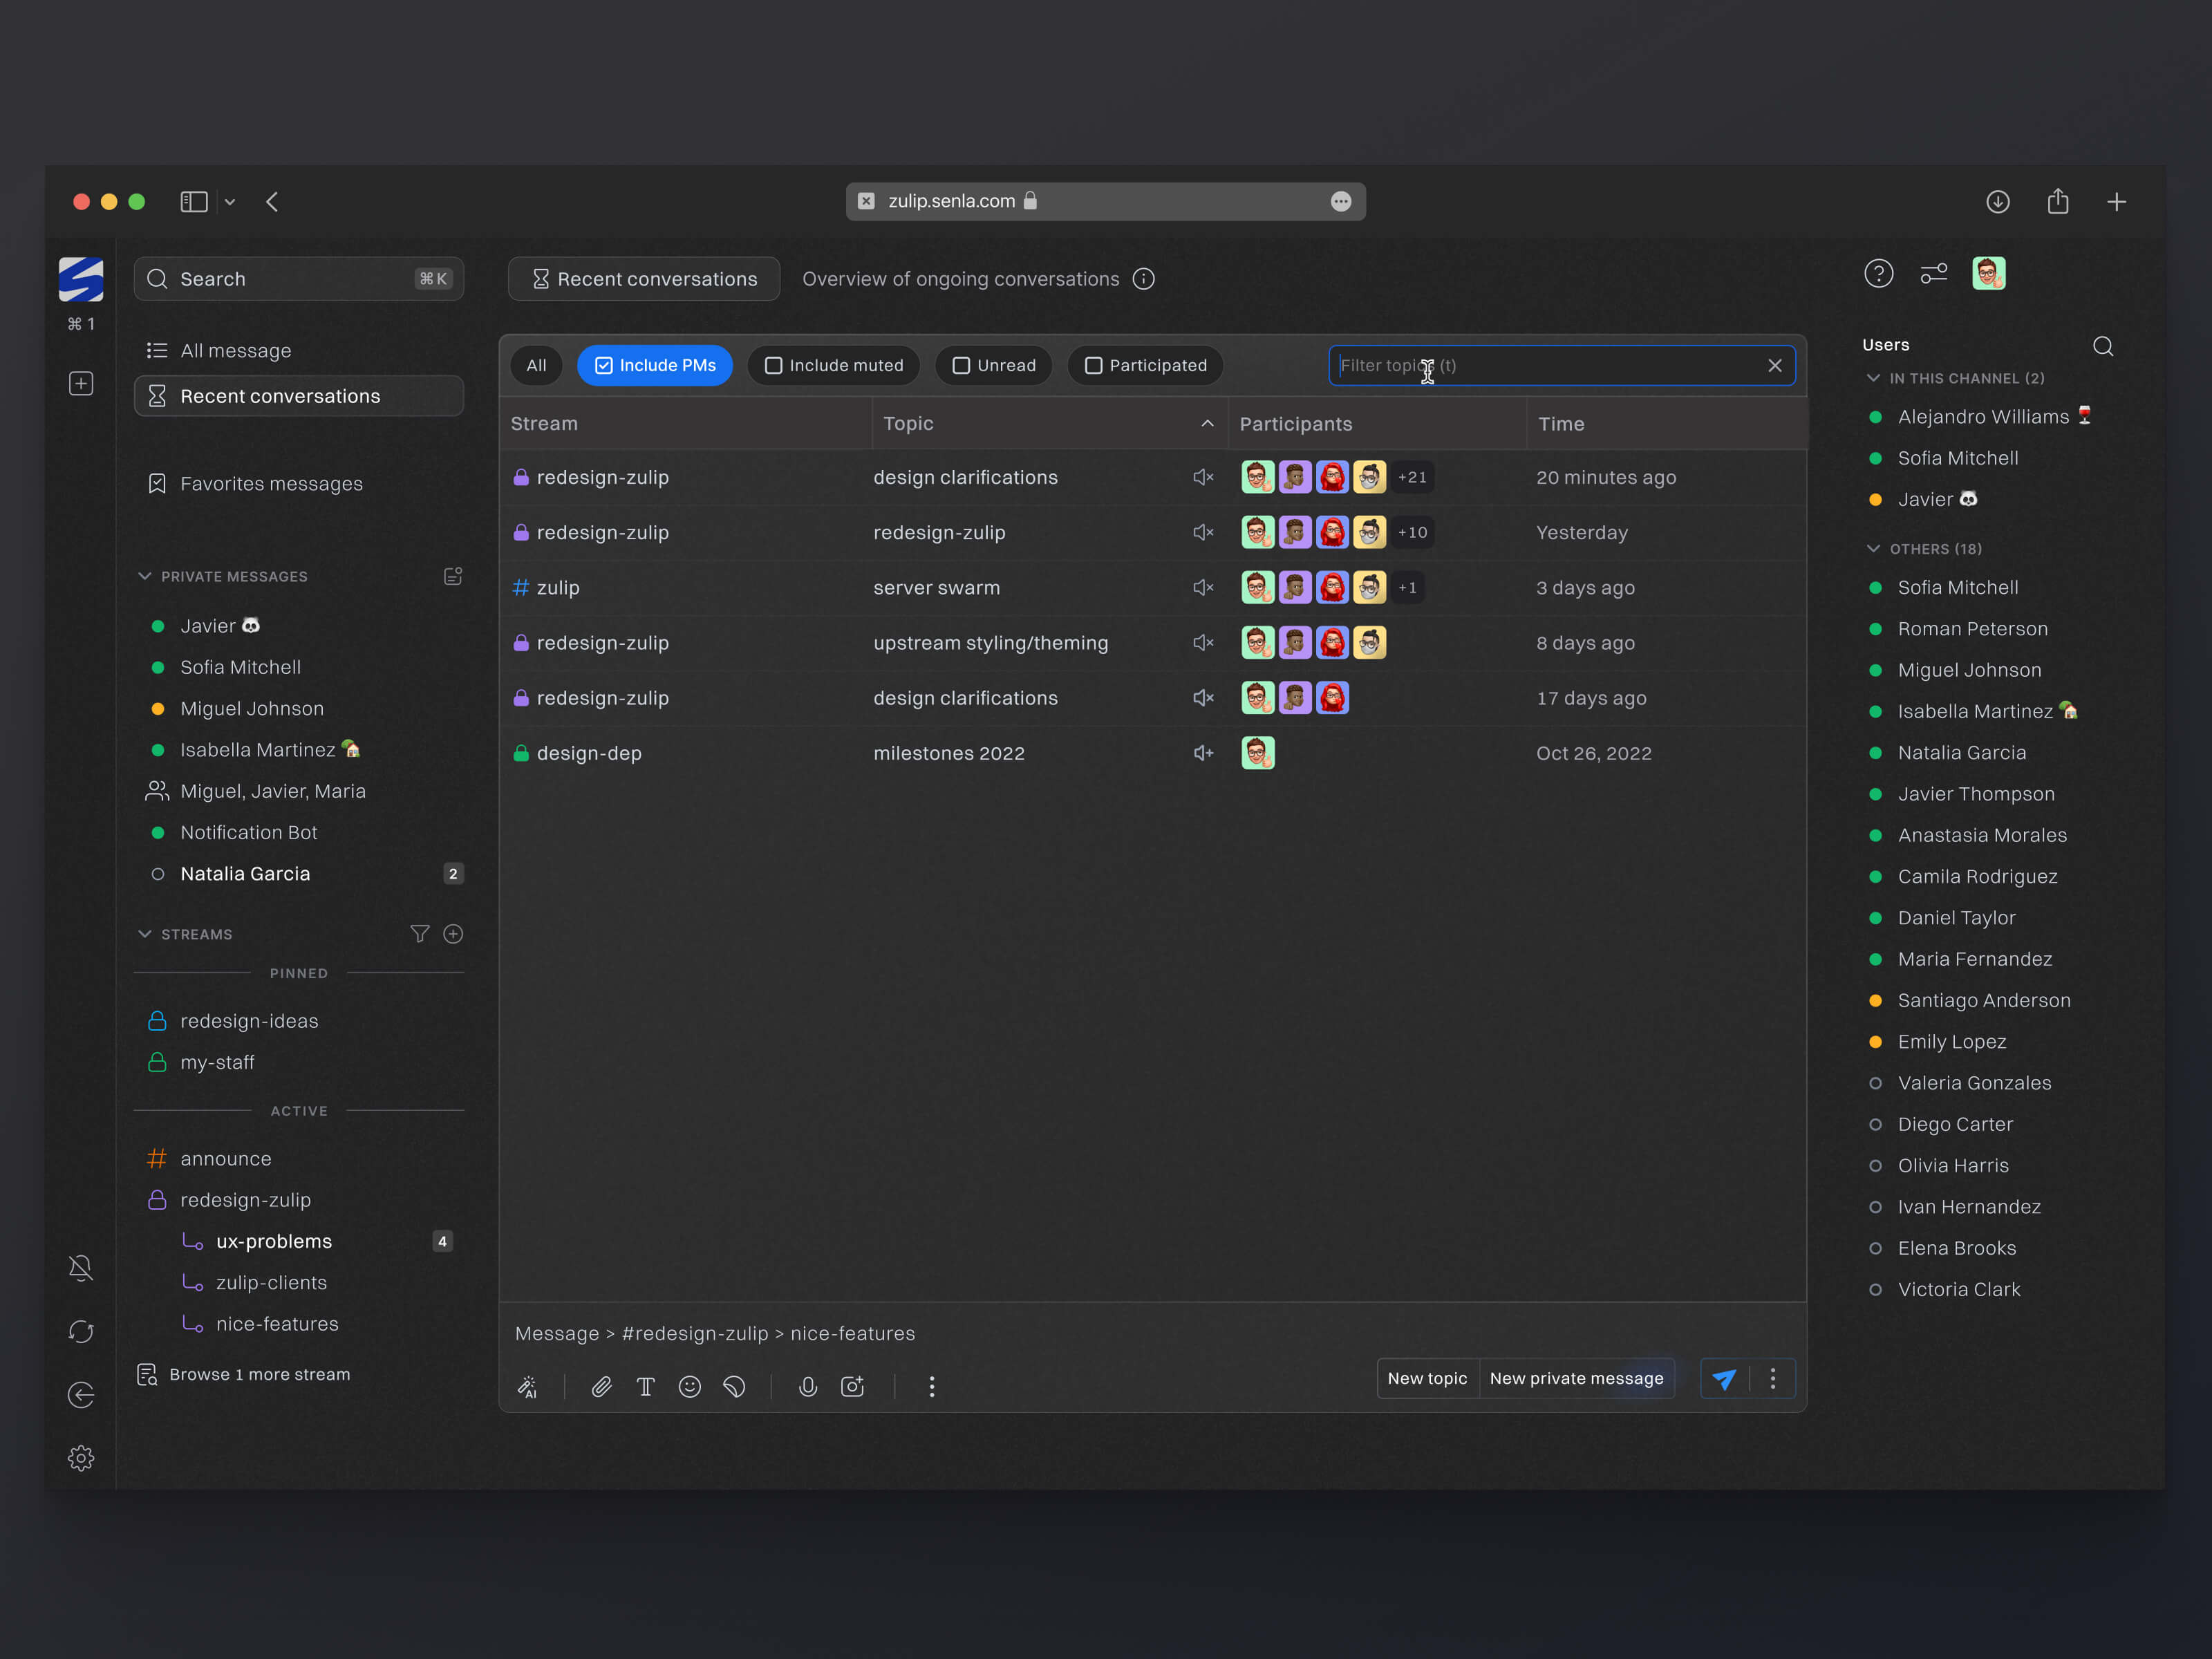The width and height of the screenshot is (2212, 1659).
Task: Click Browse 1 more stream link
Action: 259,1374
